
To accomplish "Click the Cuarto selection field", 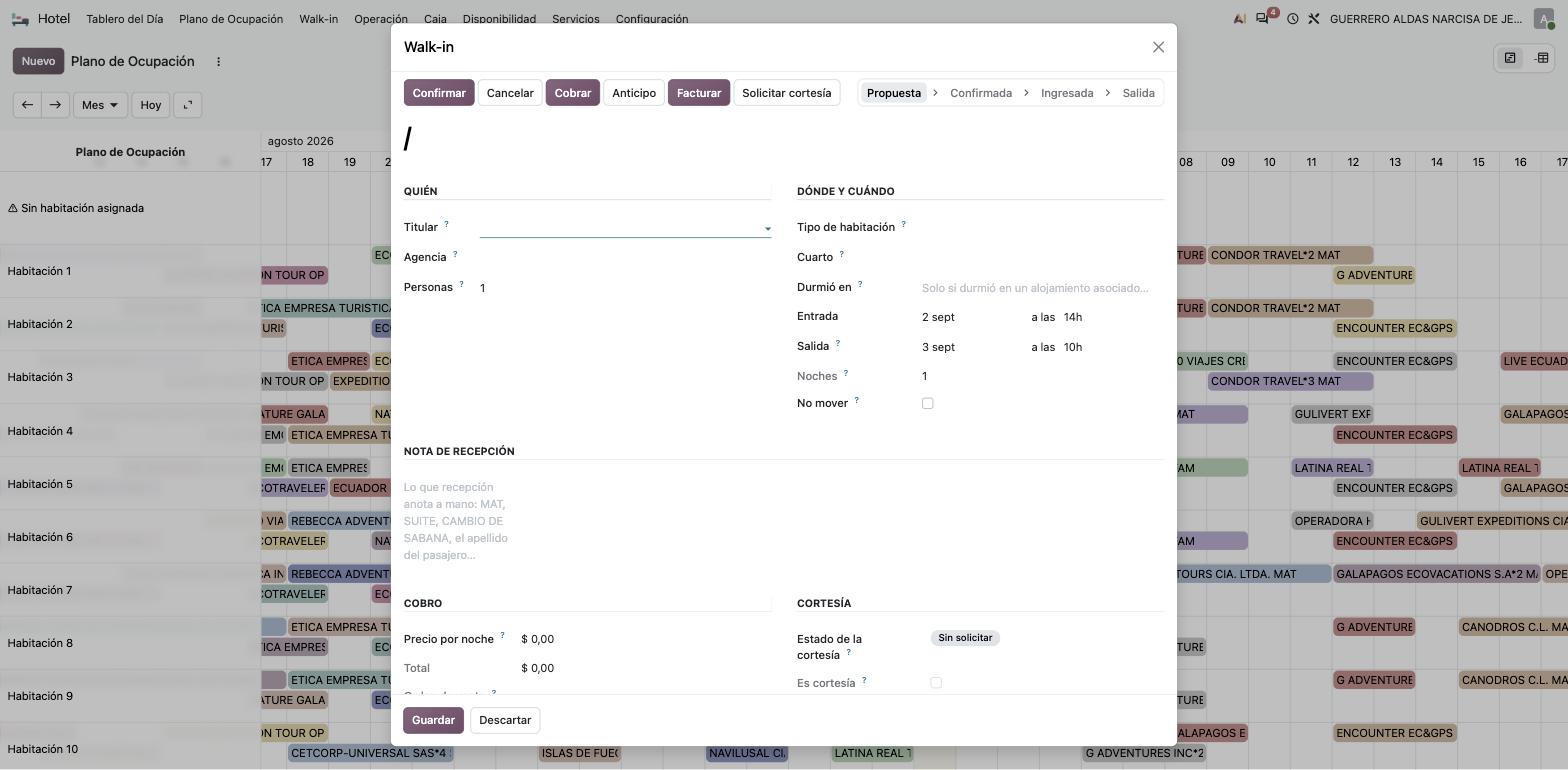I will pos(1043,258).
